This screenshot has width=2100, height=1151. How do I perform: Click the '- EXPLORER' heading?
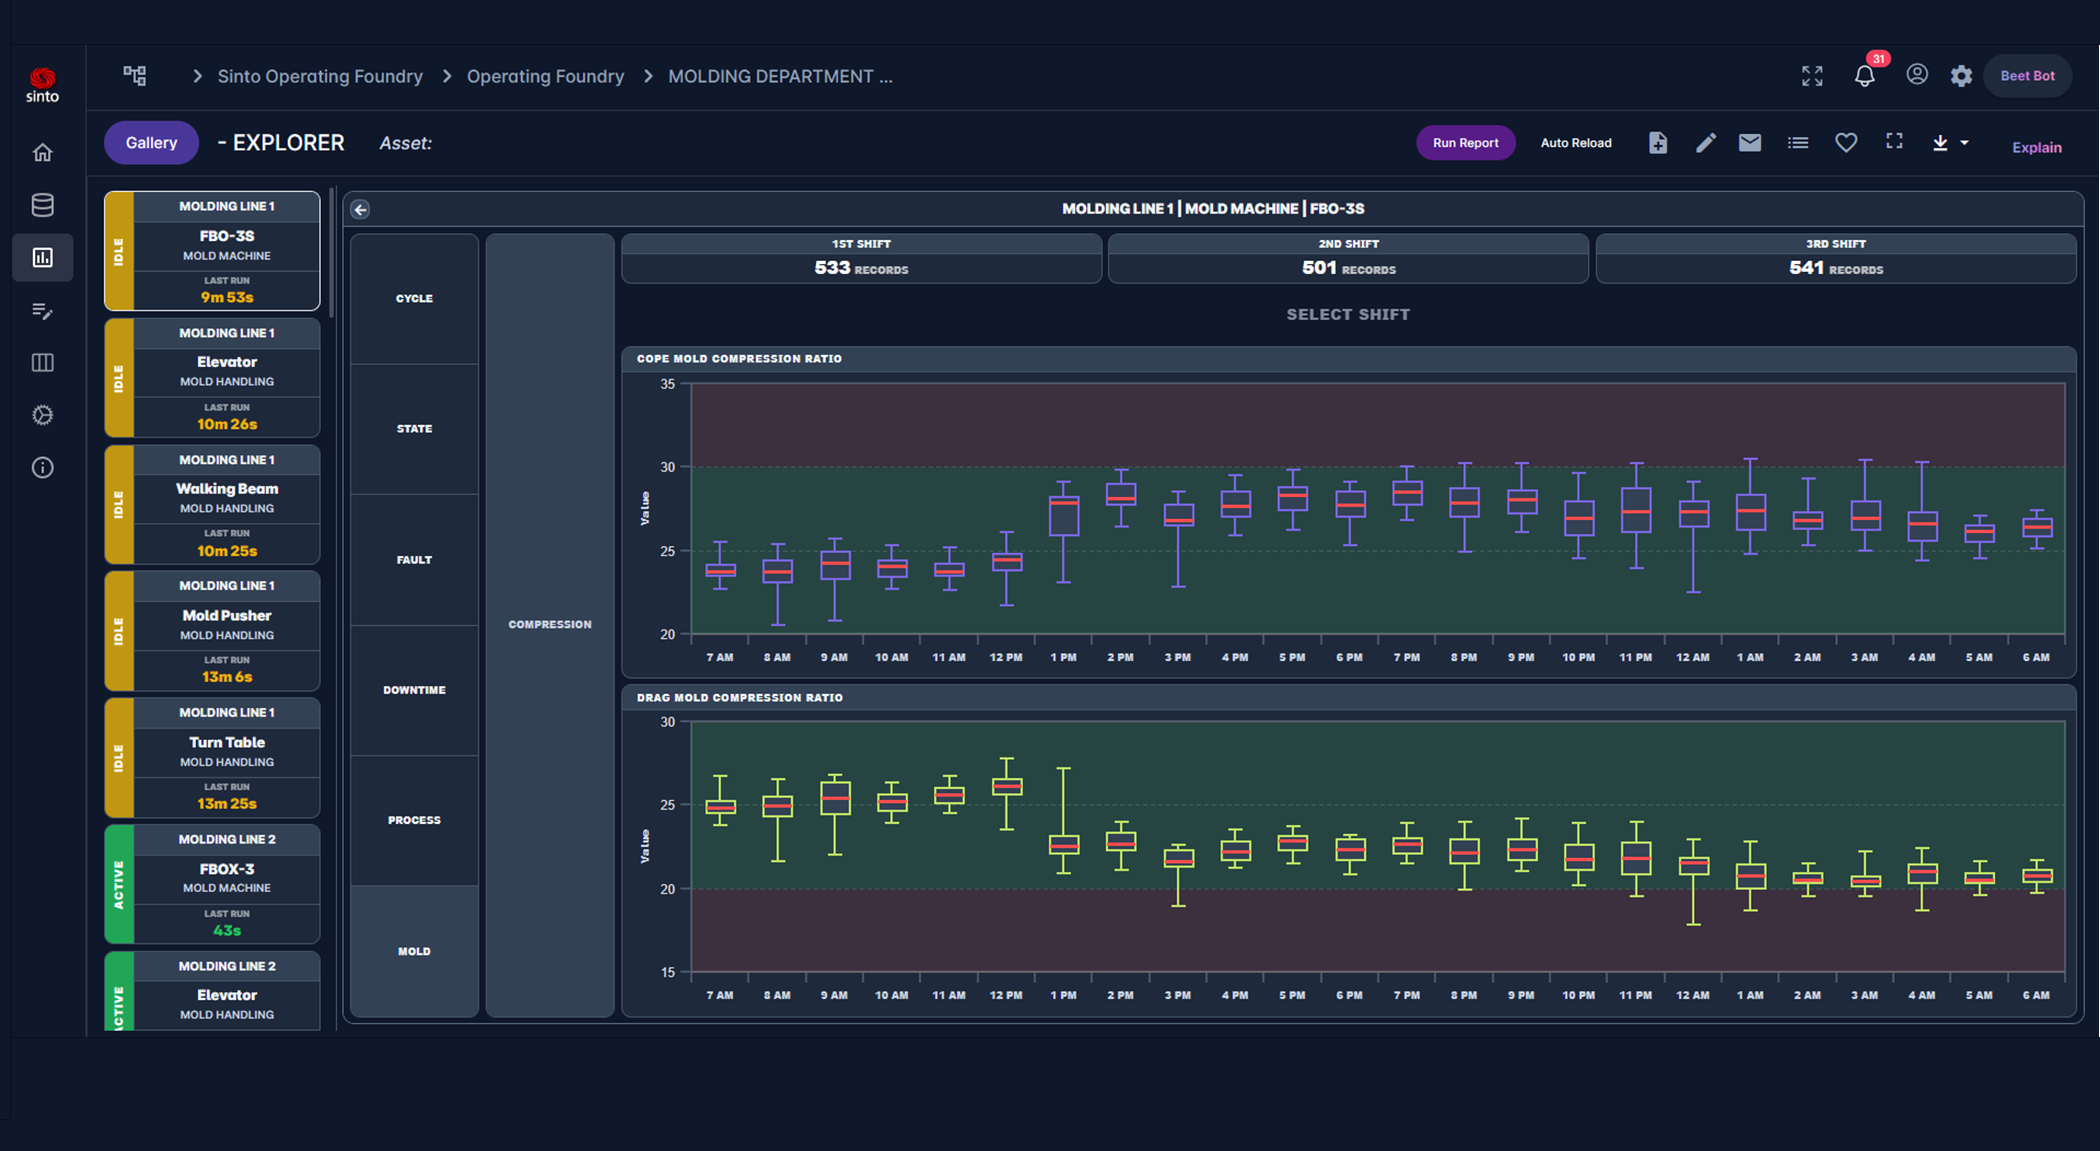click(x=280, y=143)
